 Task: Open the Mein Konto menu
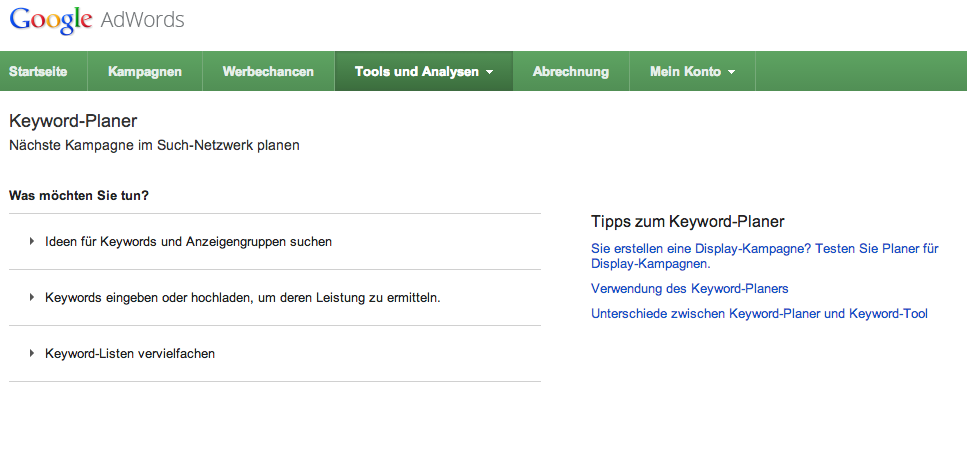[685, 72]
